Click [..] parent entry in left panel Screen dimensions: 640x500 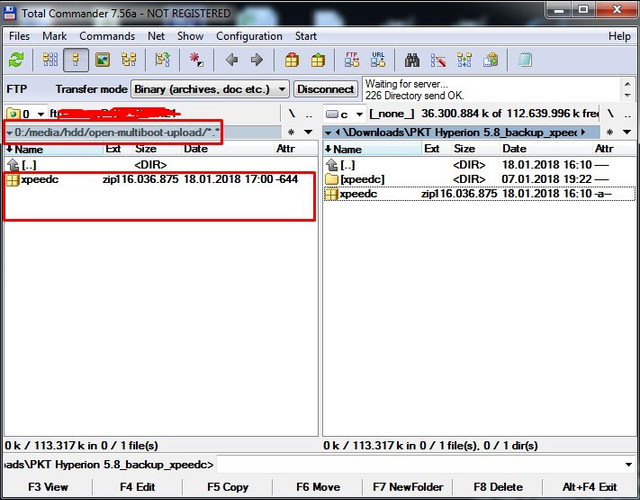pos(161,165)
